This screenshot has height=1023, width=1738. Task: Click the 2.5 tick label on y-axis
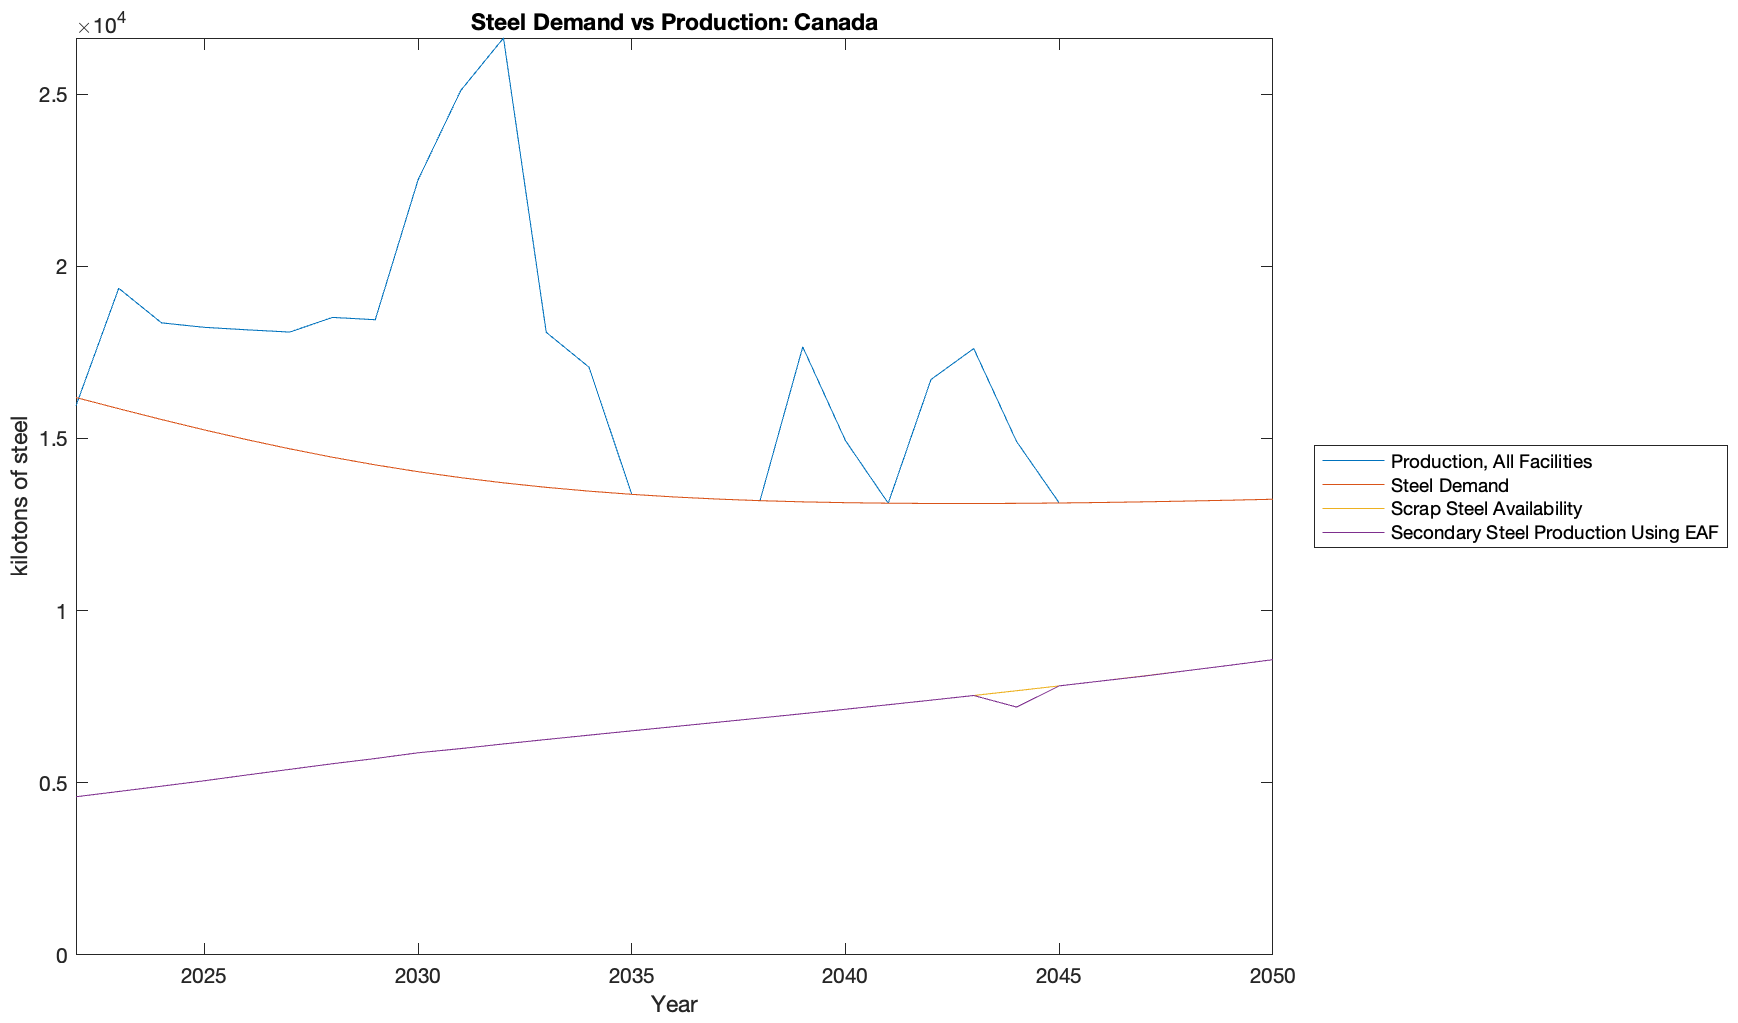pyautogui.click(x=52, y=95)
